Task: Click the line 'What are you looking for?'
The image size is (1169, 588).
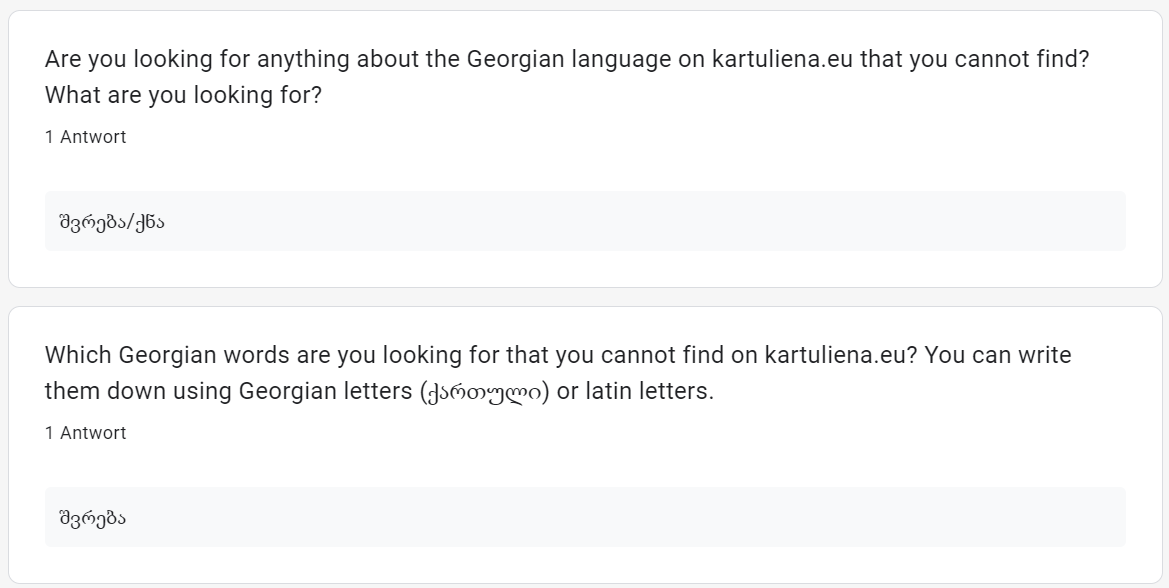Action: coord(183,95)
